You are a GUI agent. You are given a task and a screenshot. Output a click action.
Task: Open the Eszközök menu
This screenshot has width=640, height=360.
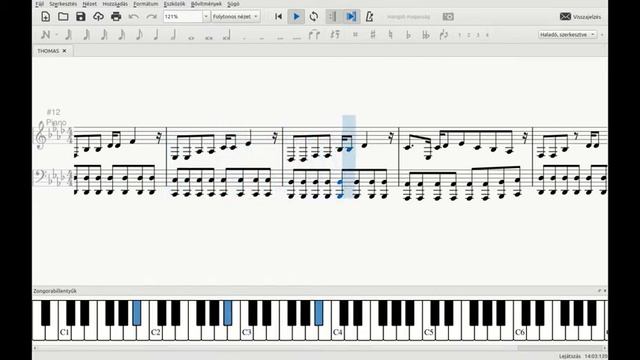point(174,4)
